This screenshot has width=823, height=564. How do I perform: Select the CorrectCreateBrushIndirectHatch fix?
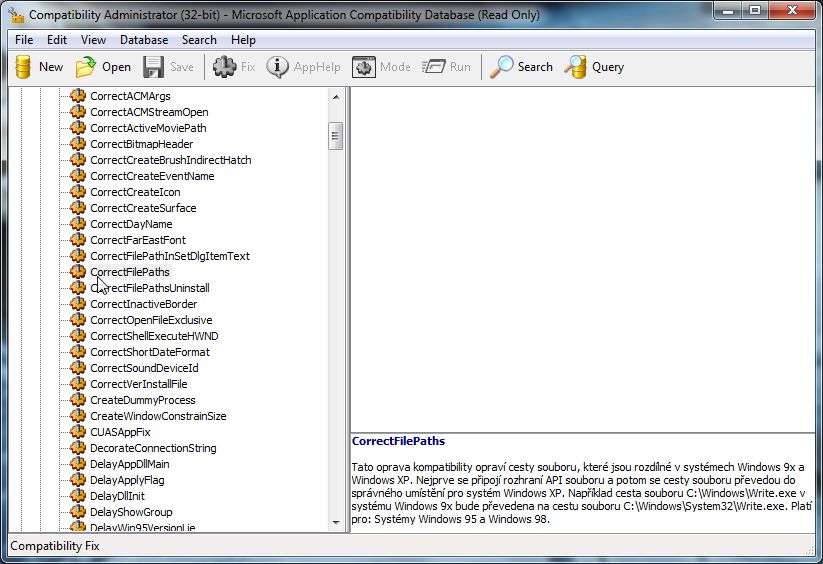[171, 159]
